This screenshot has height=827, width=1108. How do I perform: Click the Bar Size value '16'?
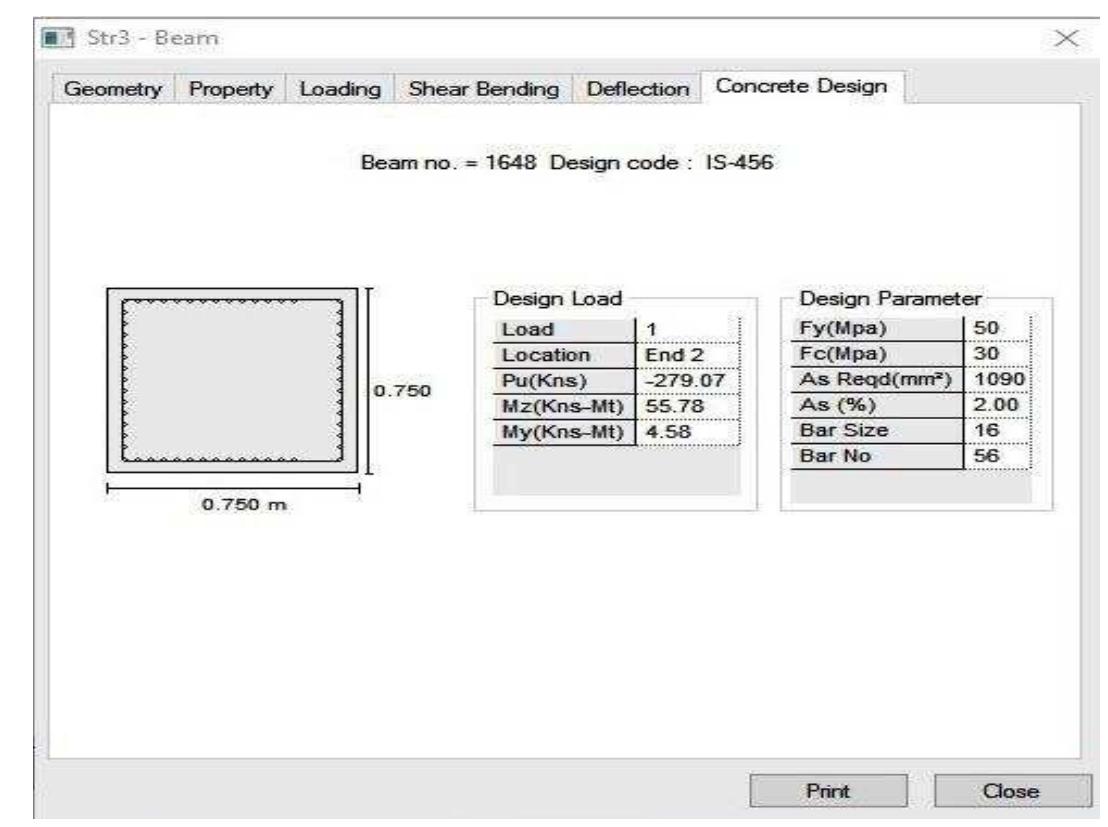coord(997,430)
